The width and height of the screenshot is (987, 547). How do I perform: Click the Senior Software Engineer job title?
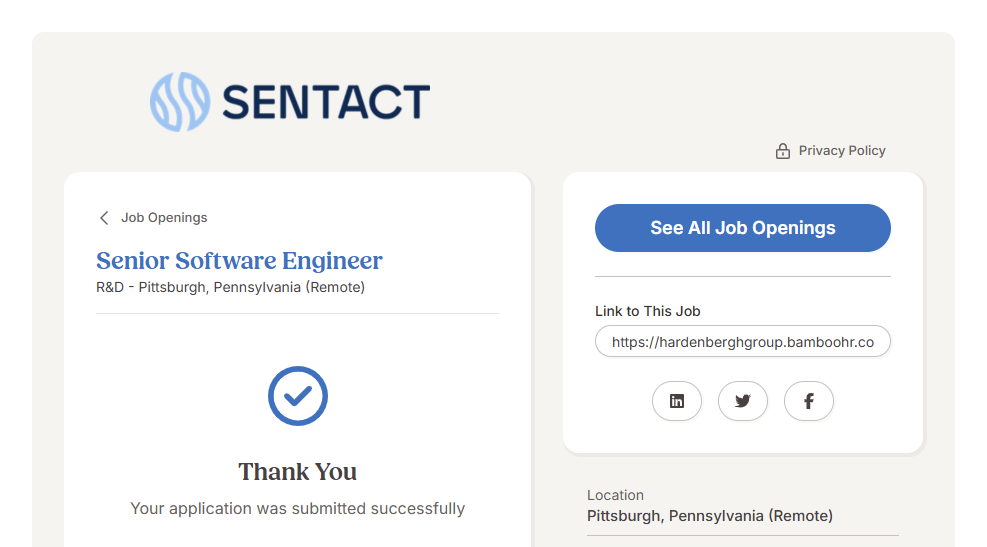239,261
